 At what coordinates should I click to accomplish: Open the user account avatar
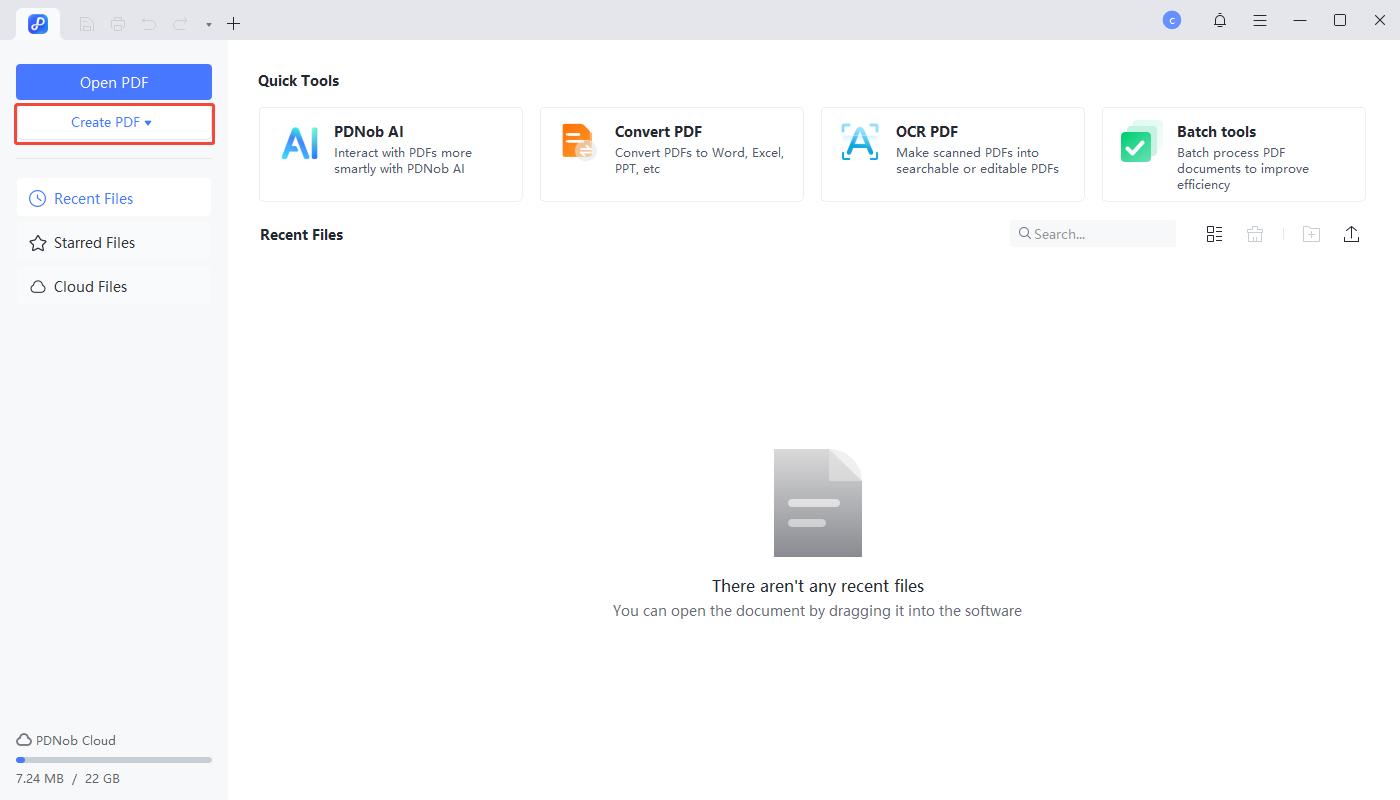click(x=1172, y=20)
